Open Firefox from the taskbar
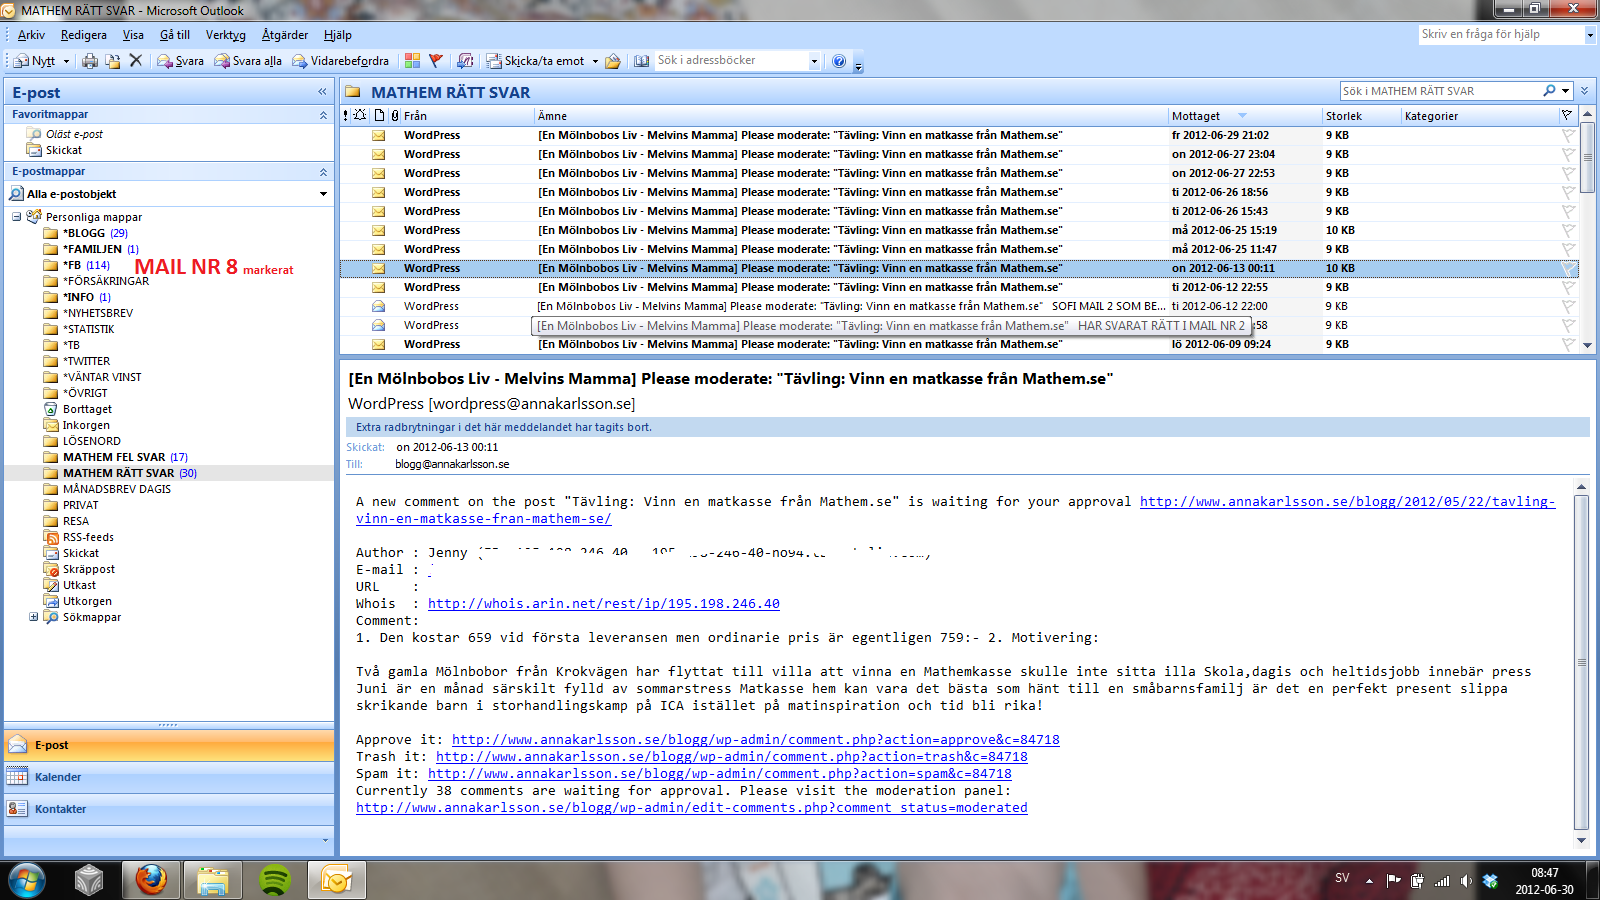This screenshot has width=1600, height=900. tap(151, 880)
